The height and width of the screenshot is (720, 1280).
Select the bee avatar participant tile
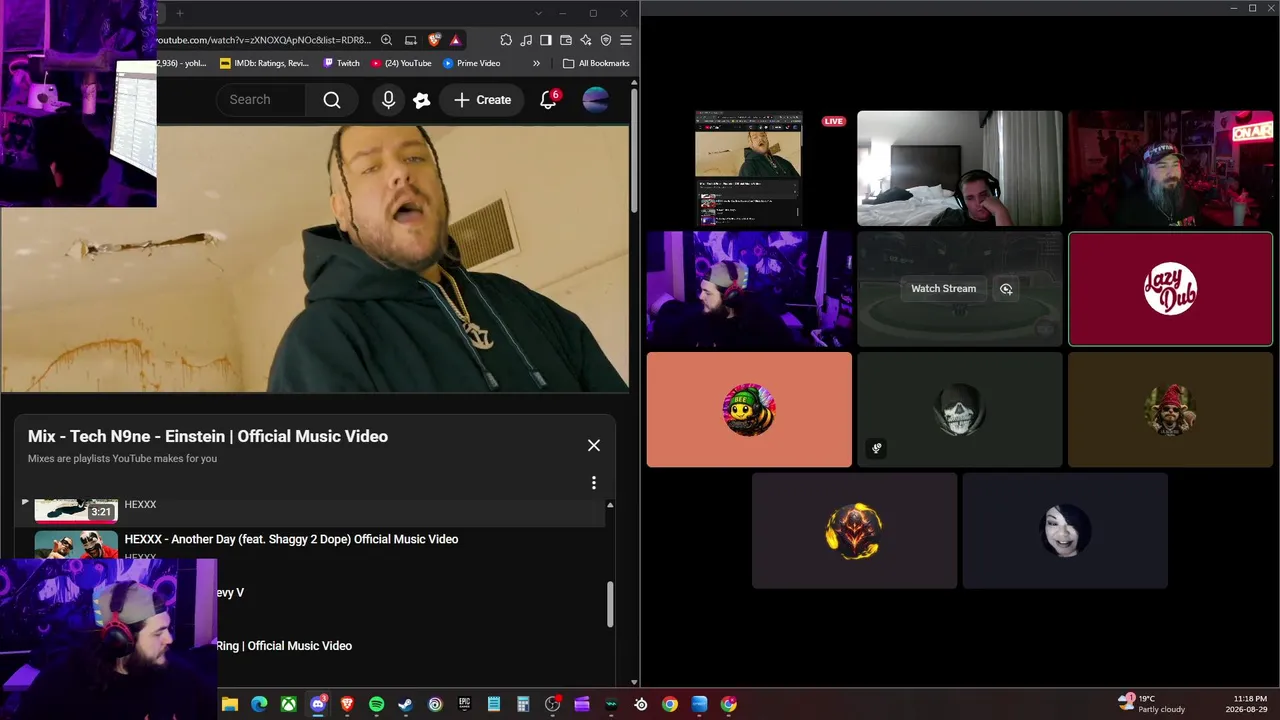click(749, 410)
